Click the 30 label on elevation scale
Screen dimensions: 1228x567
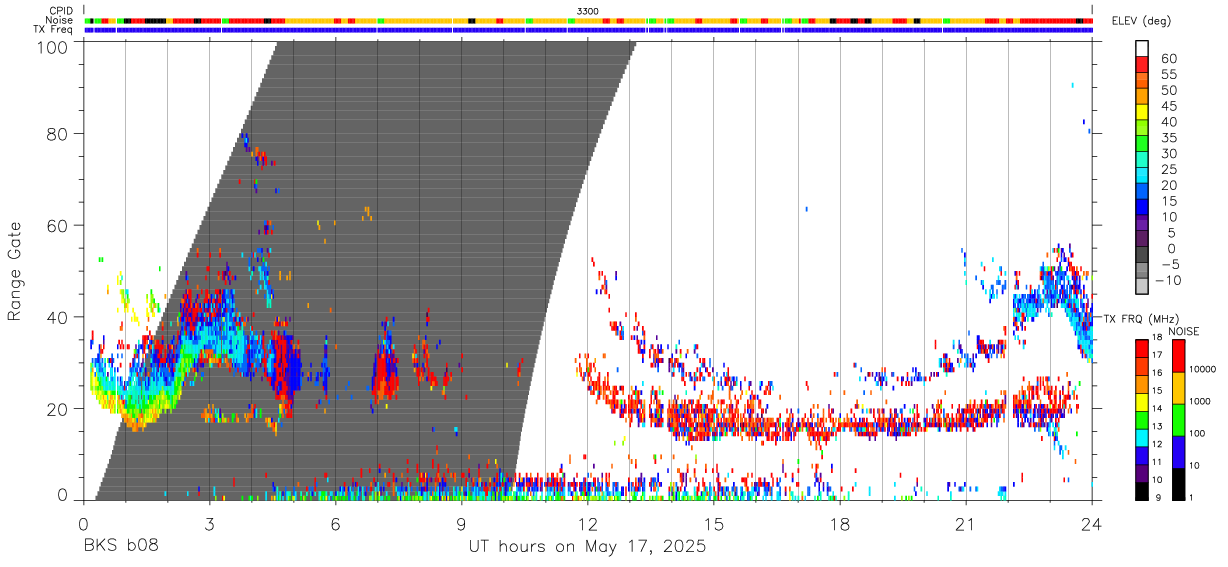(x=1168, y=153)
